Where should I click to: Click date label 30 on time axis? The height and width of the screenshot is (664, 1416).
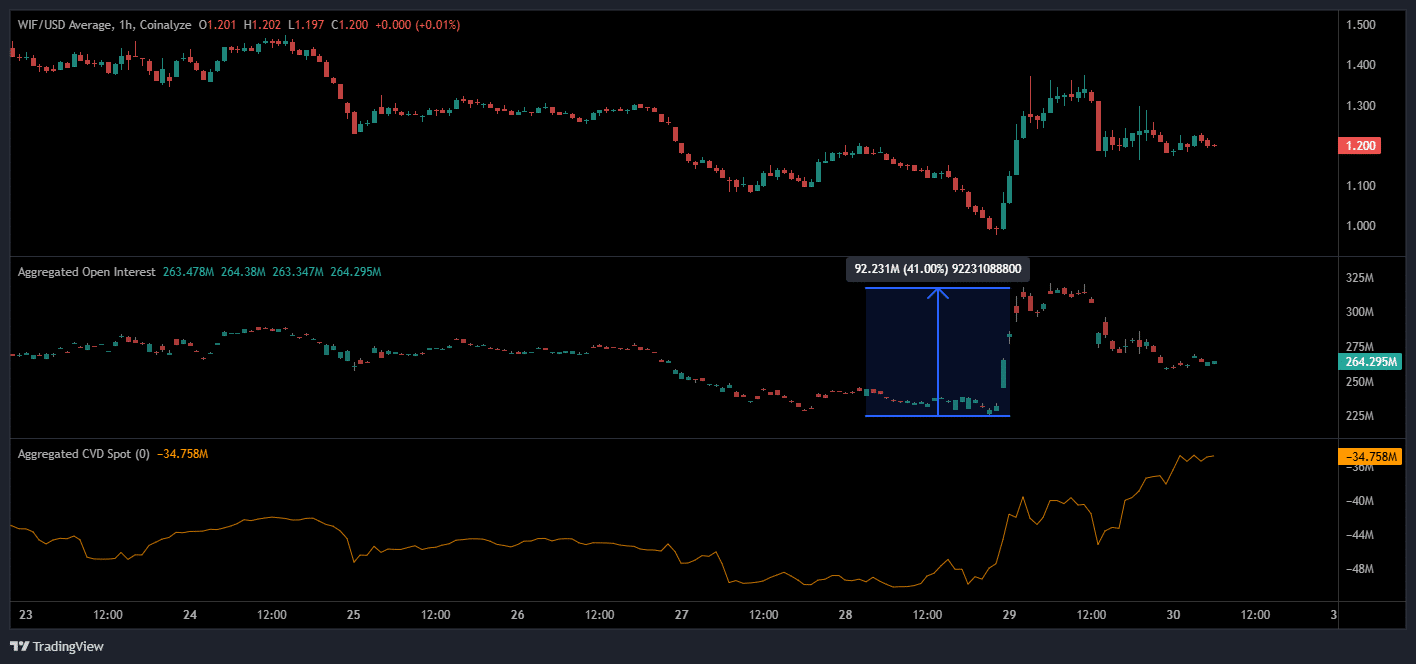(x=1173, y=615)
